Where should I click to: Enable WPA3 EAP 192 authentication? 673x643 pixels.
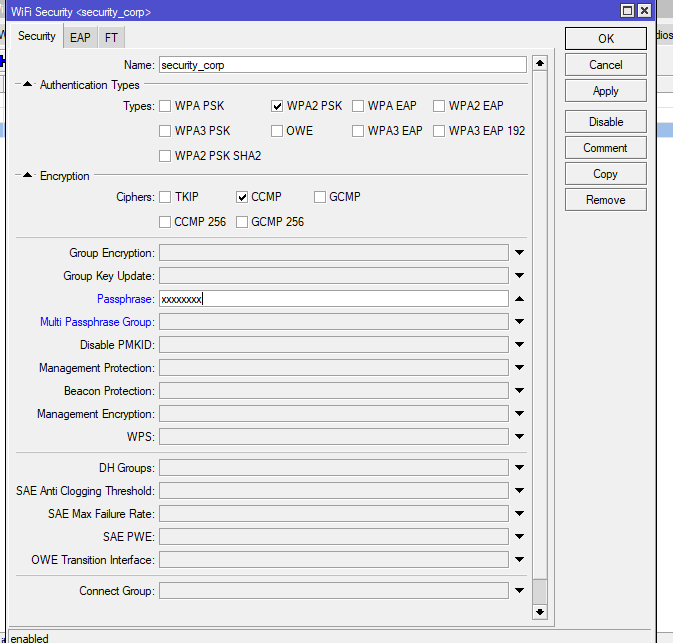tap(439, 131)
